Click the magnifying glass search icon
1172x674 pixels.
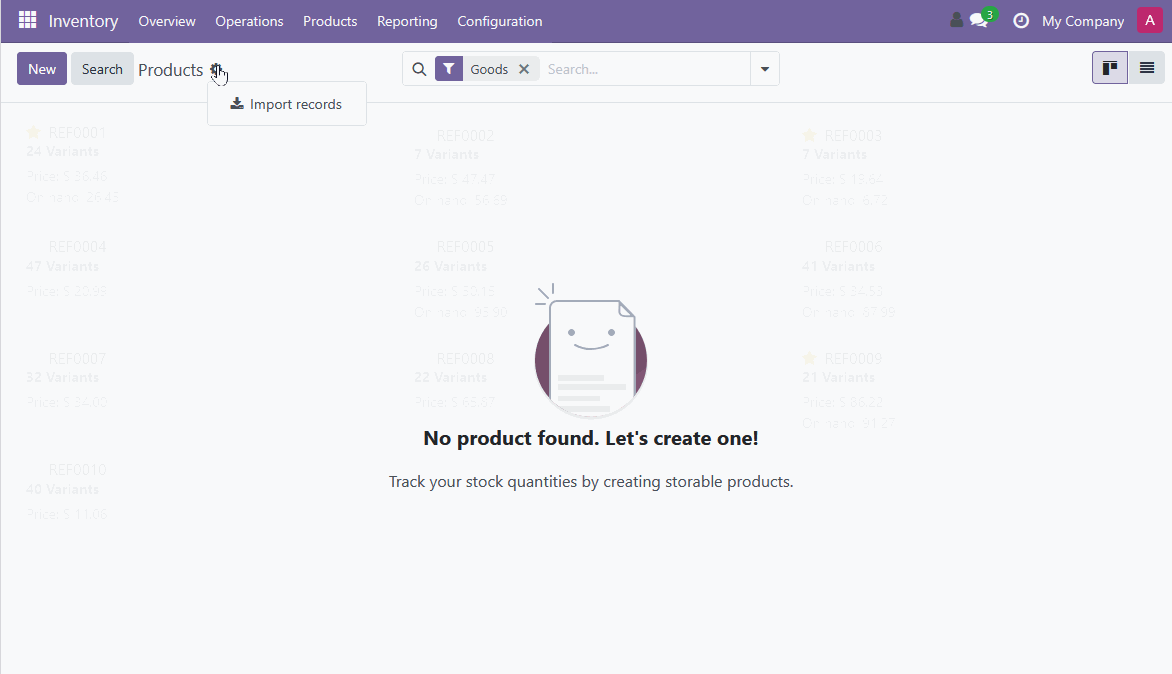click(419, 69)
